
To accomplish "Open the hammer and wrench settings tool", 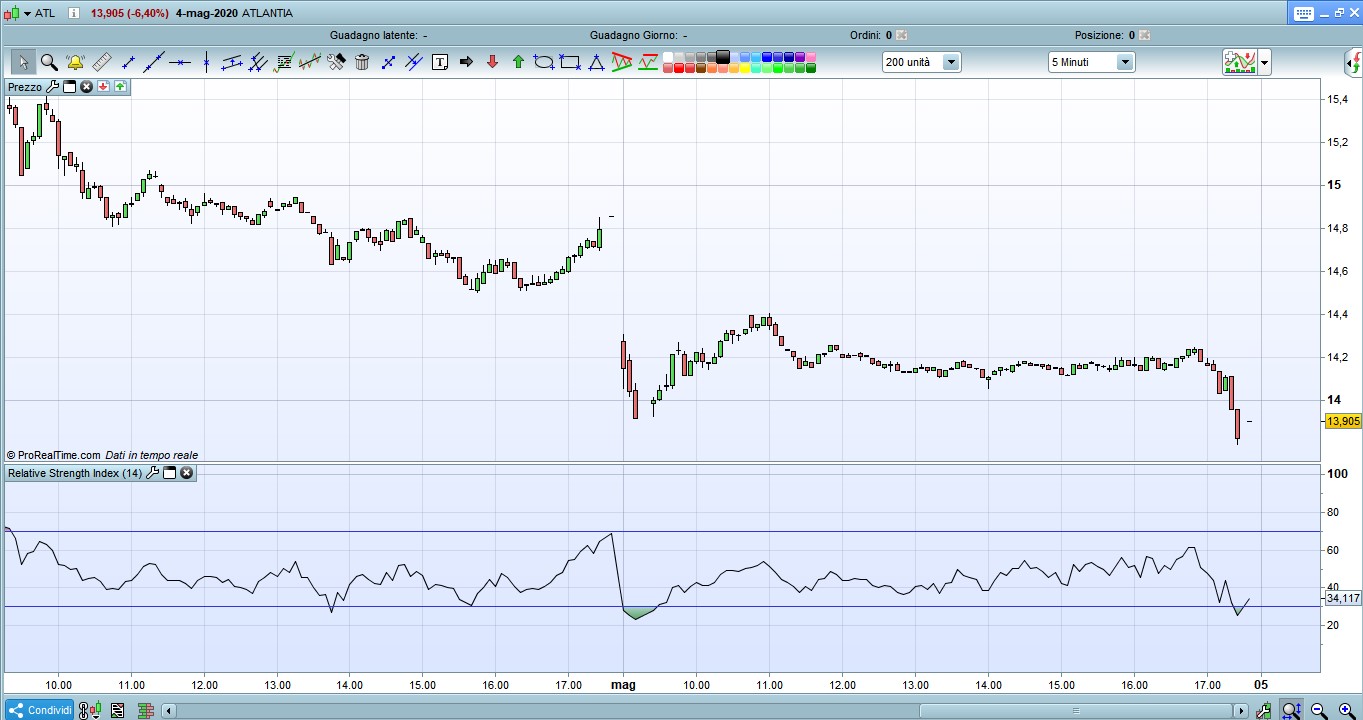I will 336,62.
